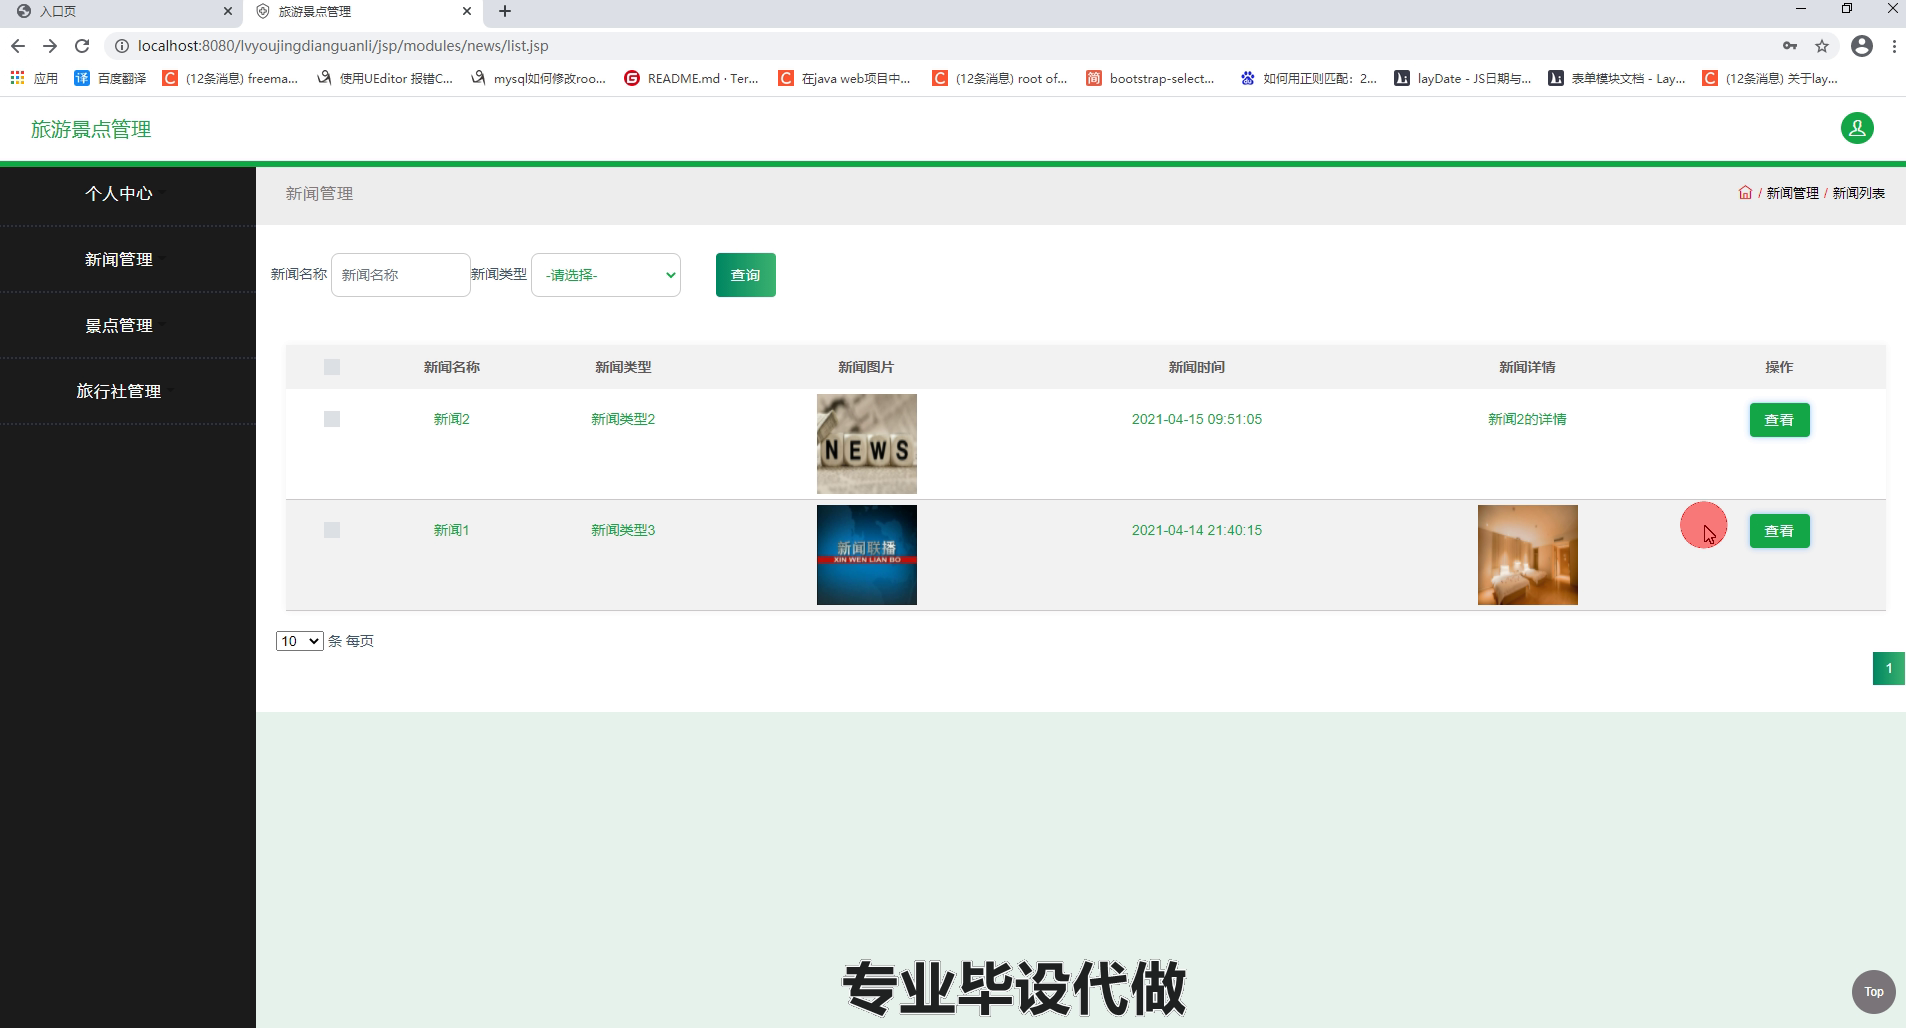The height and width of the screenshot is (1028, 1906).
Task: Open saved passwords key icon
Action: click(x=1790, y=46)
